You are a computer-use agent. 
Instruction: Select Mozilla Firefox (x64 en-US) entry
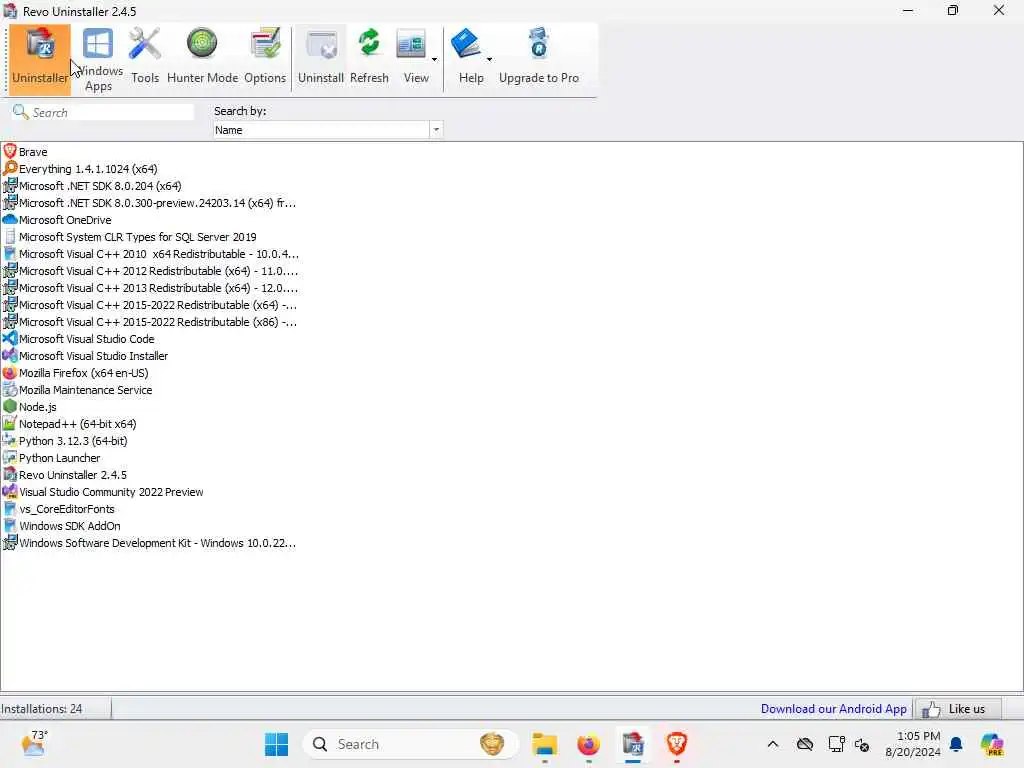(x=76, y=372)
